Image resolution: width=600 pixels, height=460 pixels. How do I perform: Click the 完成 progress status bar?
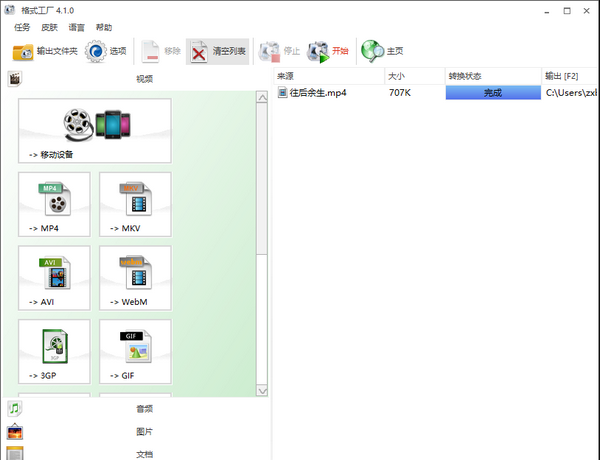(492, 93)
